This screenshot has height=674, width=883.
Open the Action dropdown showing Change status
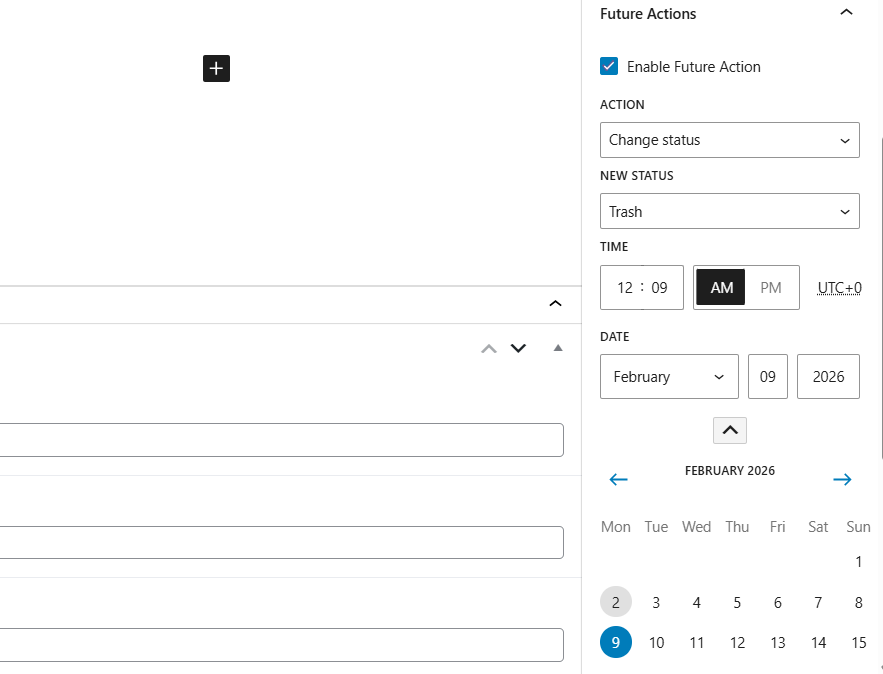click(x=729, y=140)
